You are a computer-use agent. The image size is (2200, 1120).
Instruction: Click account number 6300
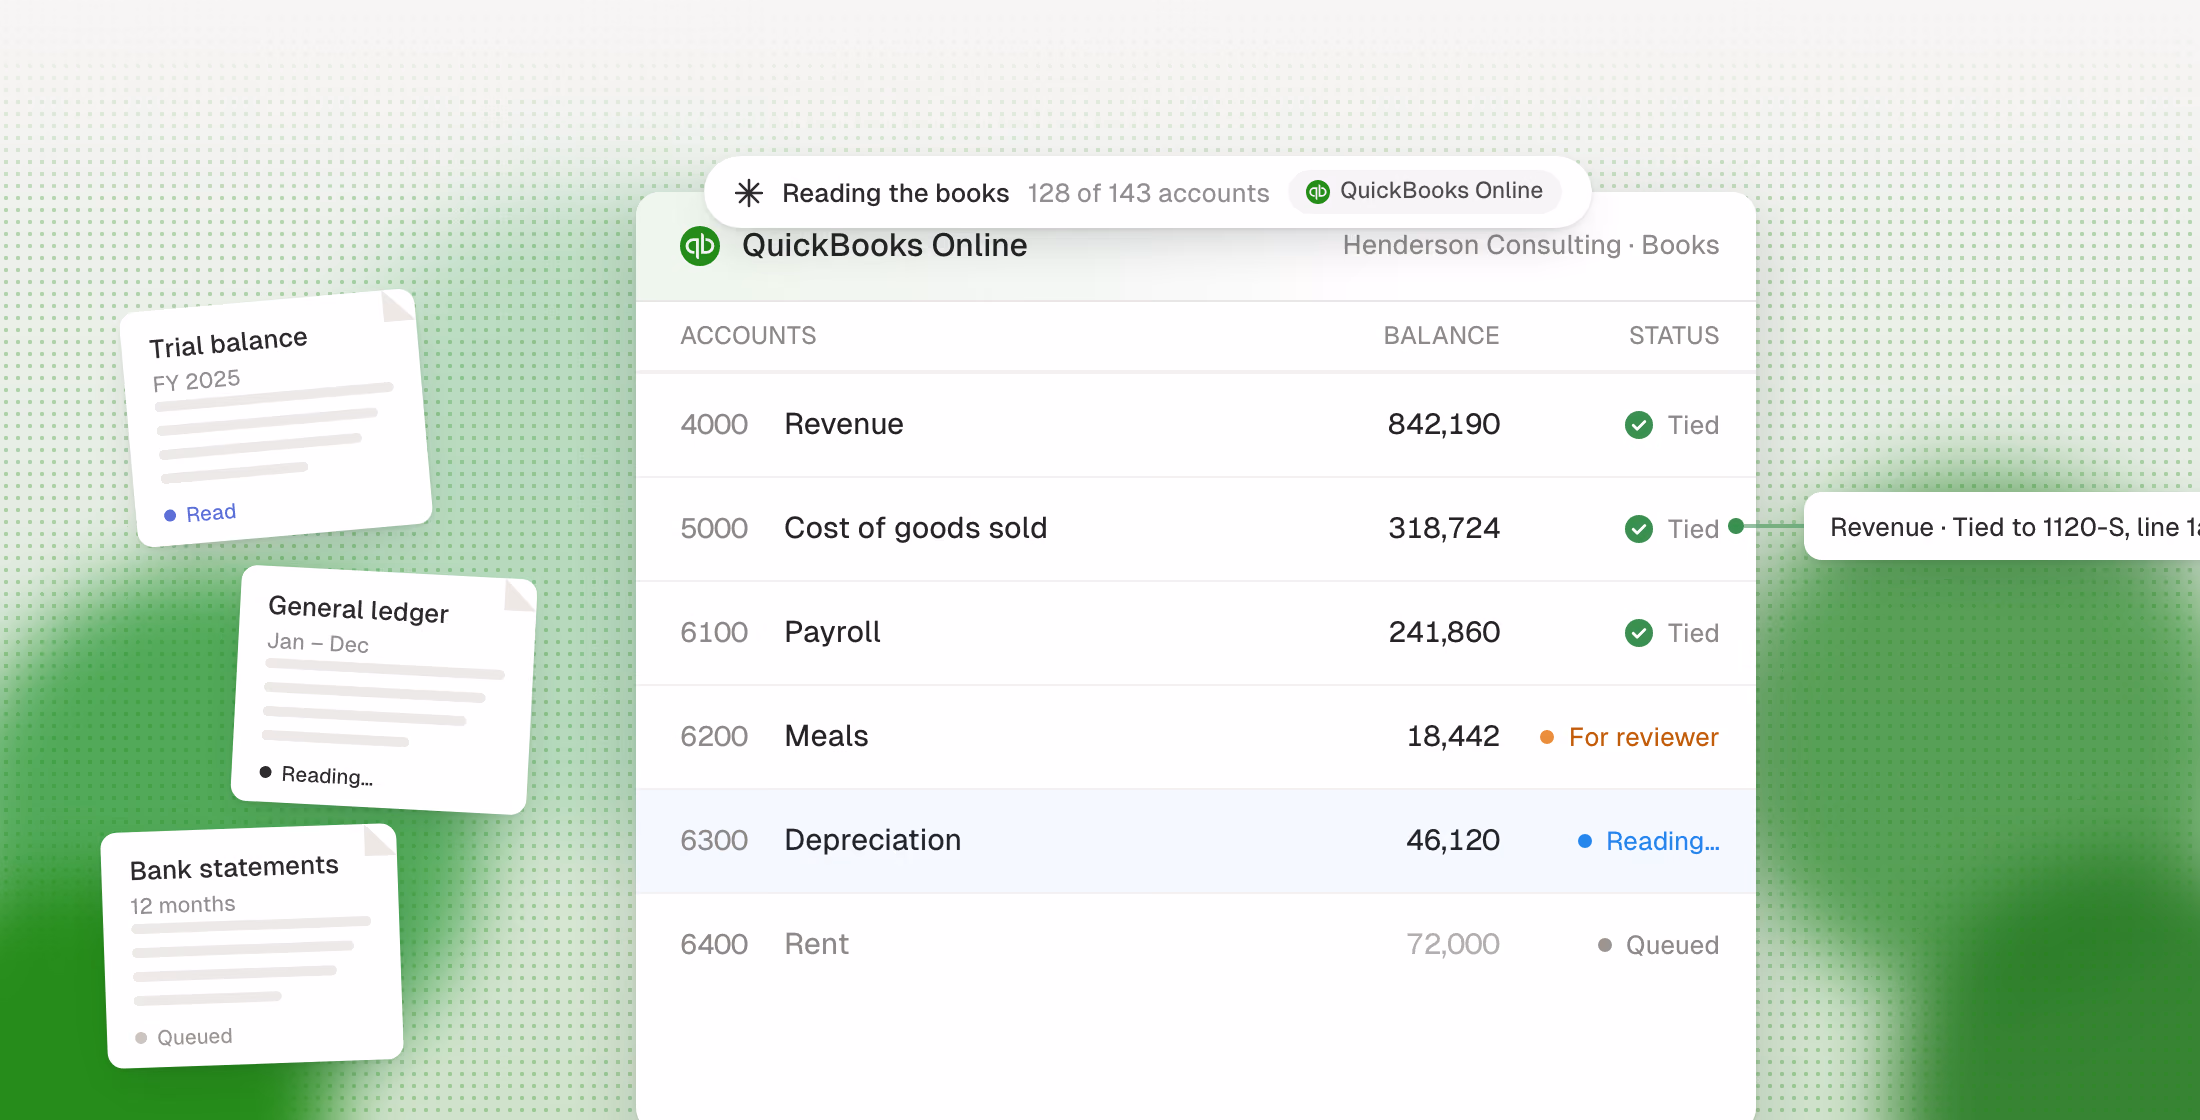click(714, 840)
